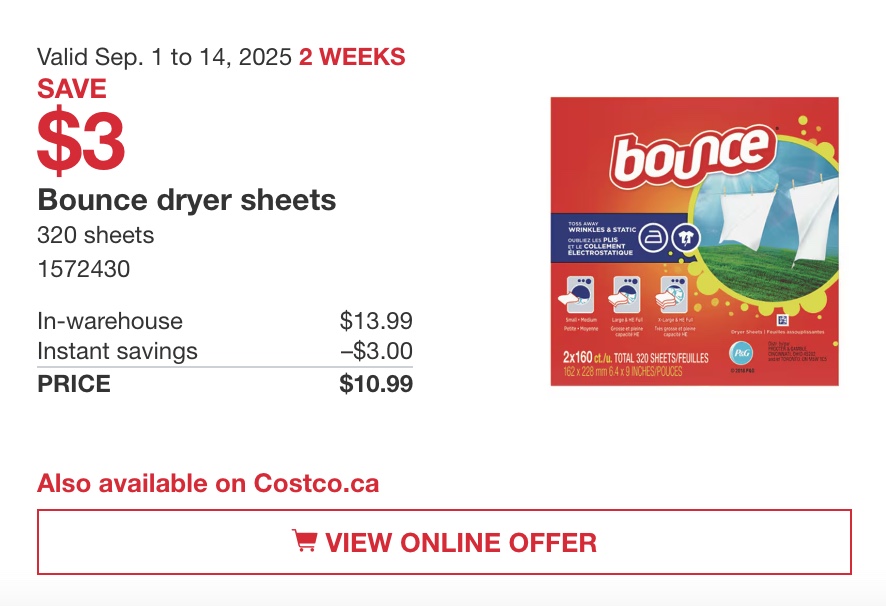Image resolution: width=886 pixels, height=606 pixels.
Task: Click the Large & HE Full washer icon
Action: pyautogui.click(x=625, y=295)
